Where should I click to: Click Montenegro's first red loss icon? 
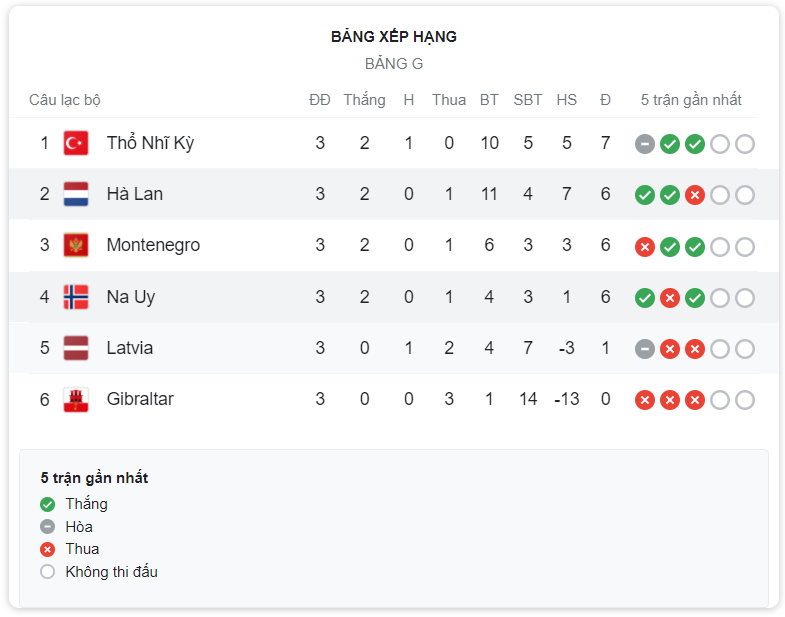click(x=645, y=247)
